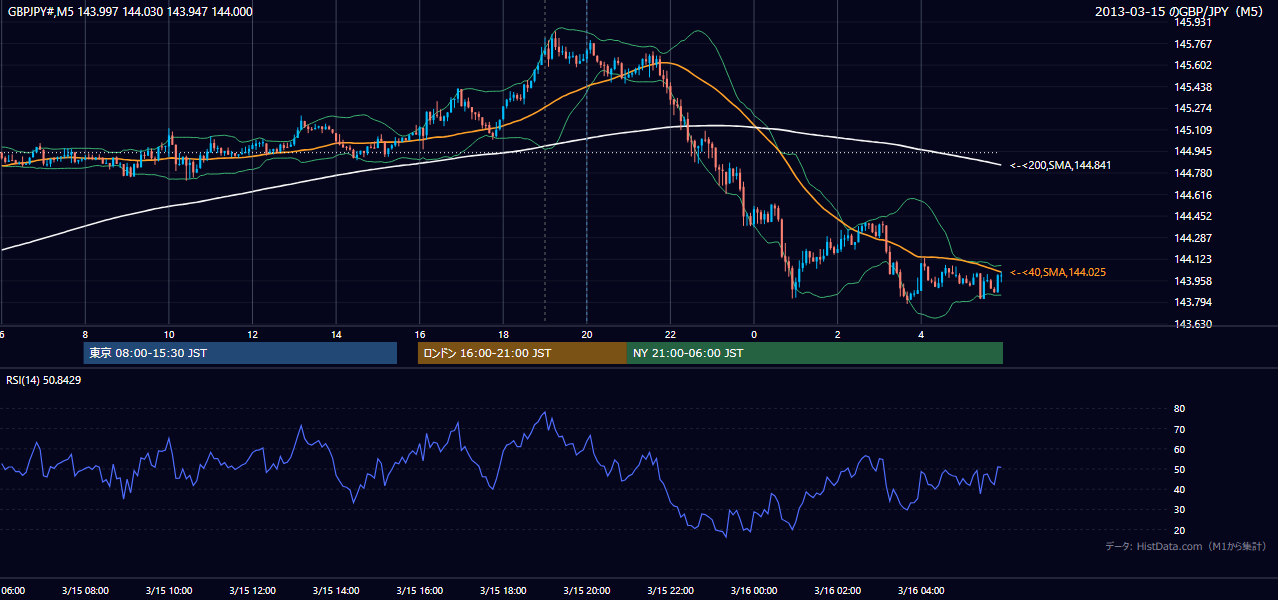This screenshot has height=600, width=1278.
Task: Click price level 144.287 on axis
Action: [x=1191, y=238]
